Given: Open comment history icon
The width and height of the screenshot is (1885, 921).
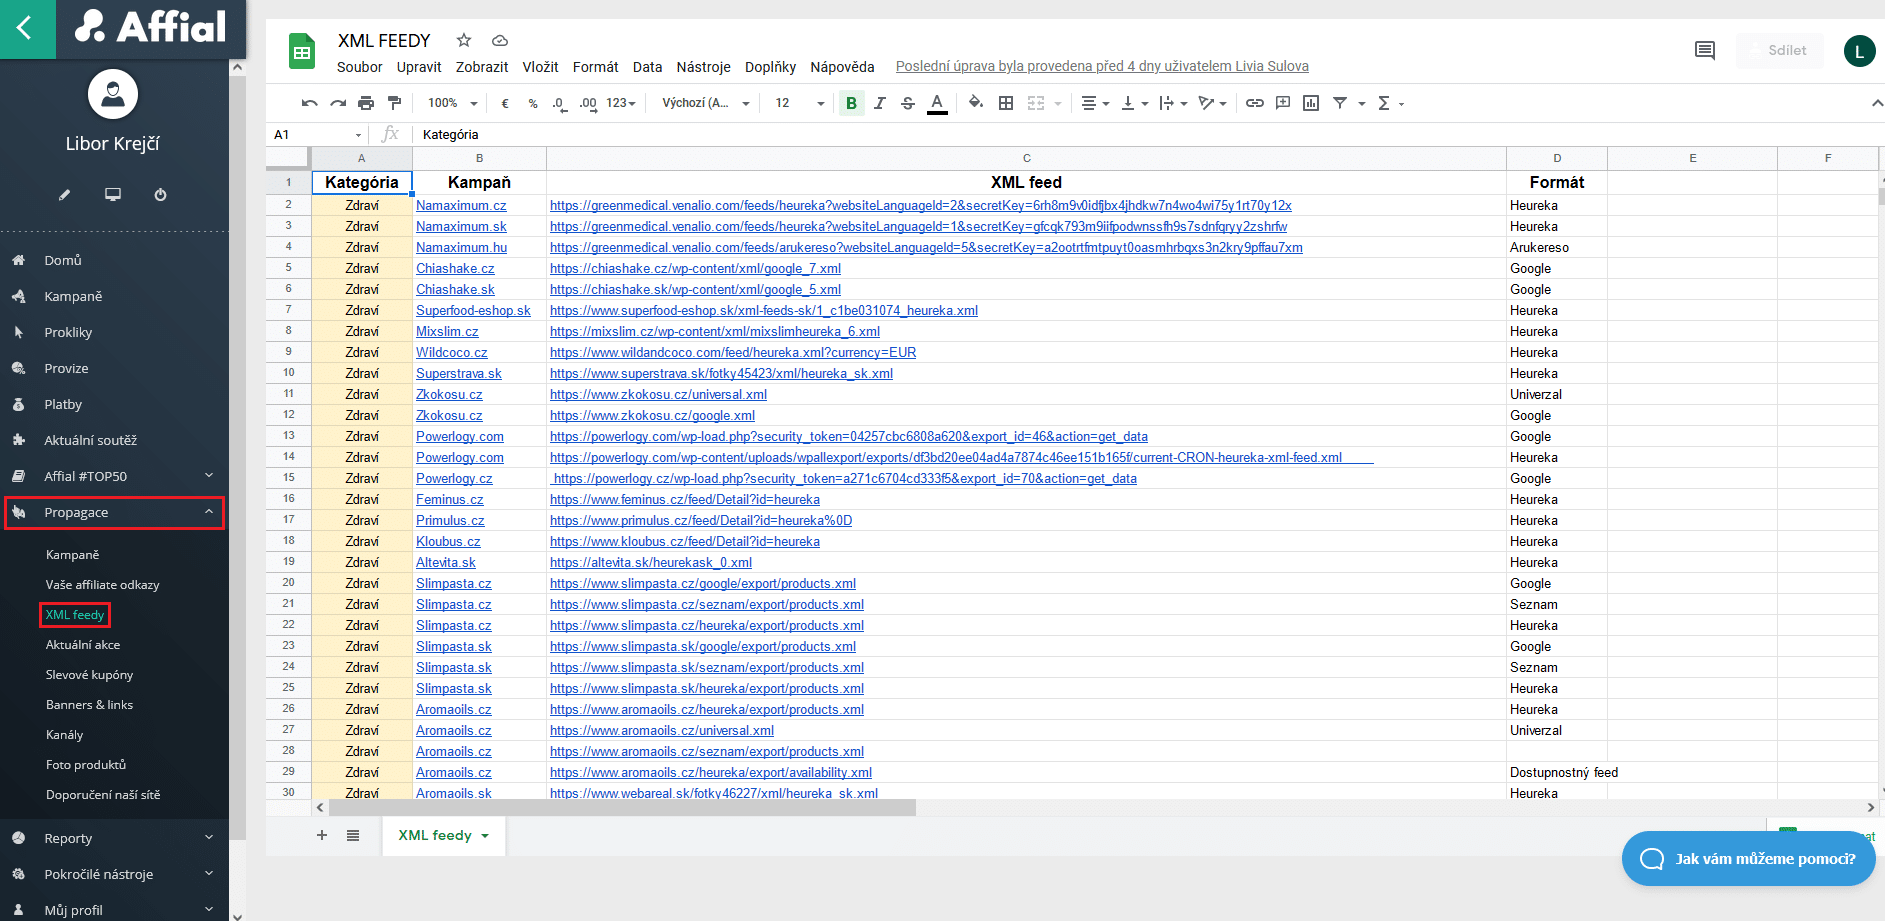Looking at the screenshot, I should point(1705,50).
